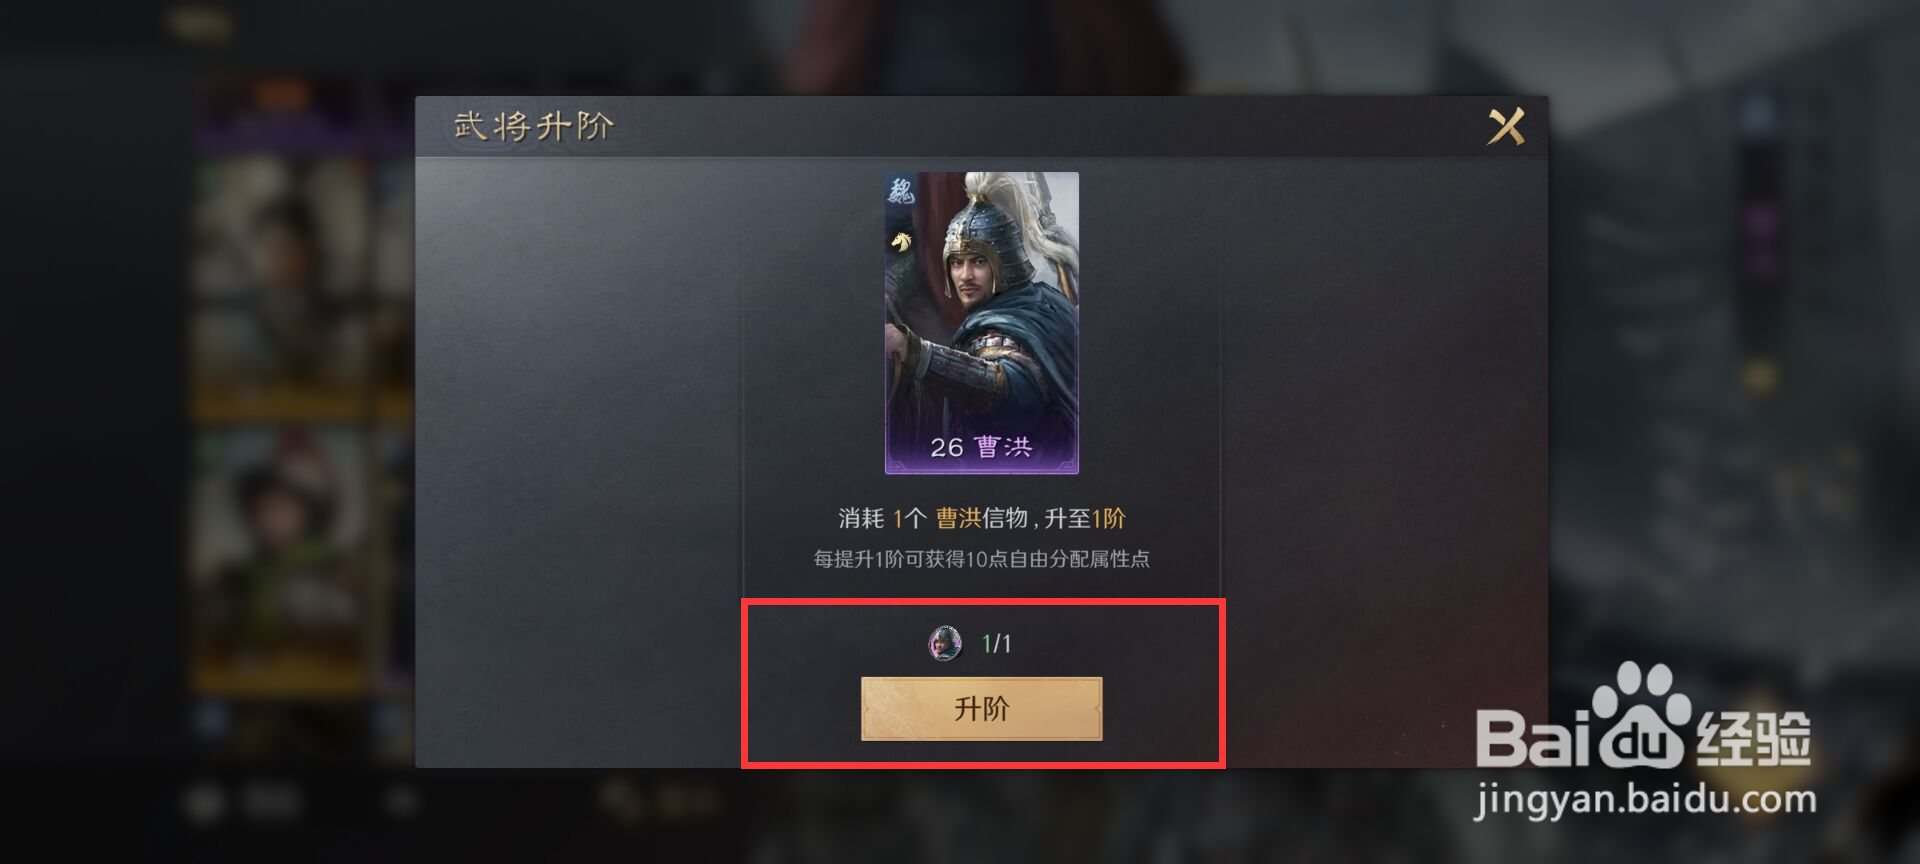Viewport: 1920px width, 864px height.
Task: Tap the 26 曹洪 name banner on the card
Action: [x=981, y=447]
